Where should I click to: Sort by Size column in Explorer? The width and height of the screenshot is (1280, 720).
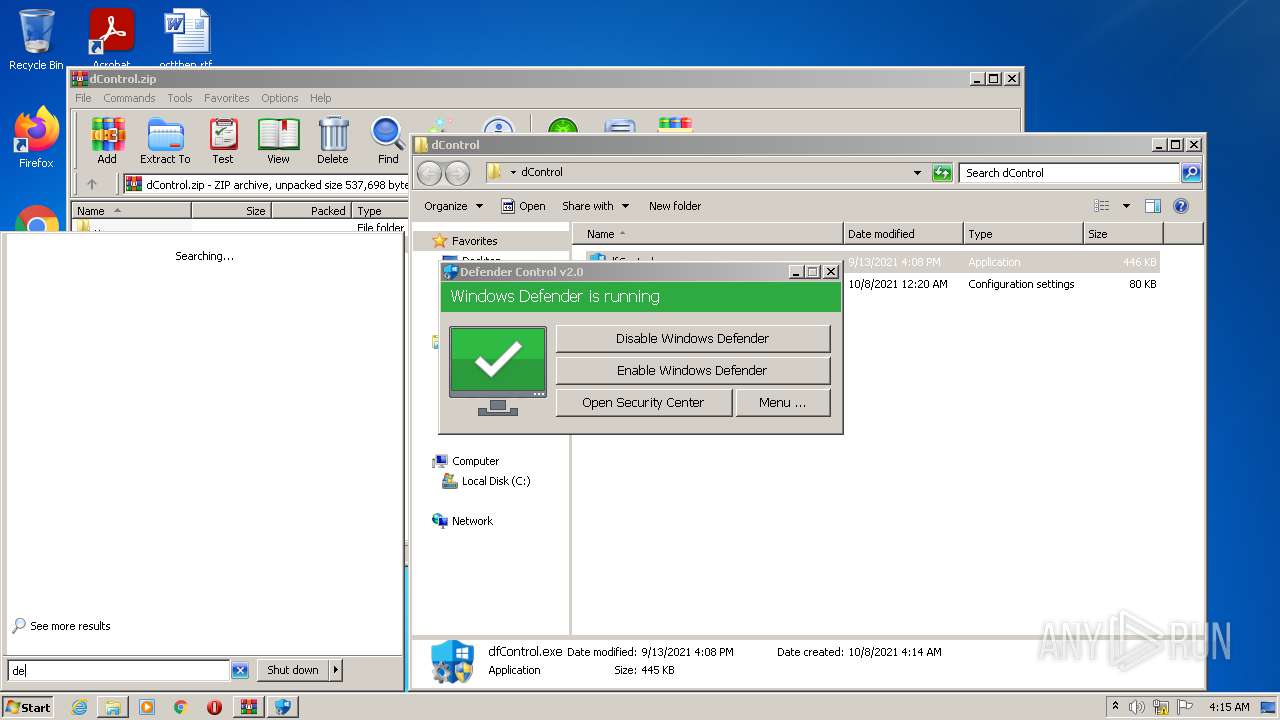(x=1124, y=234)
